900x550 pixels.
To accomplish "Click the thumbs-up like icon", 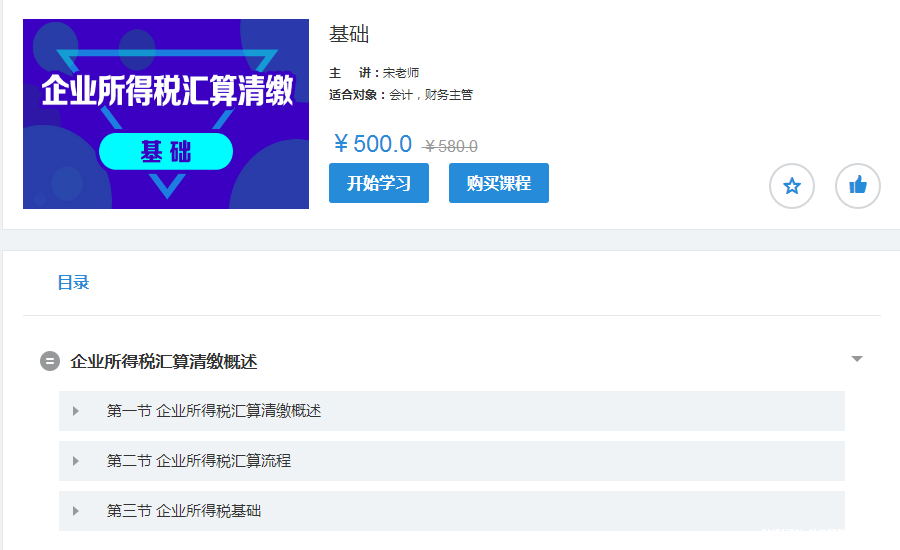I will tap(857, 186).
